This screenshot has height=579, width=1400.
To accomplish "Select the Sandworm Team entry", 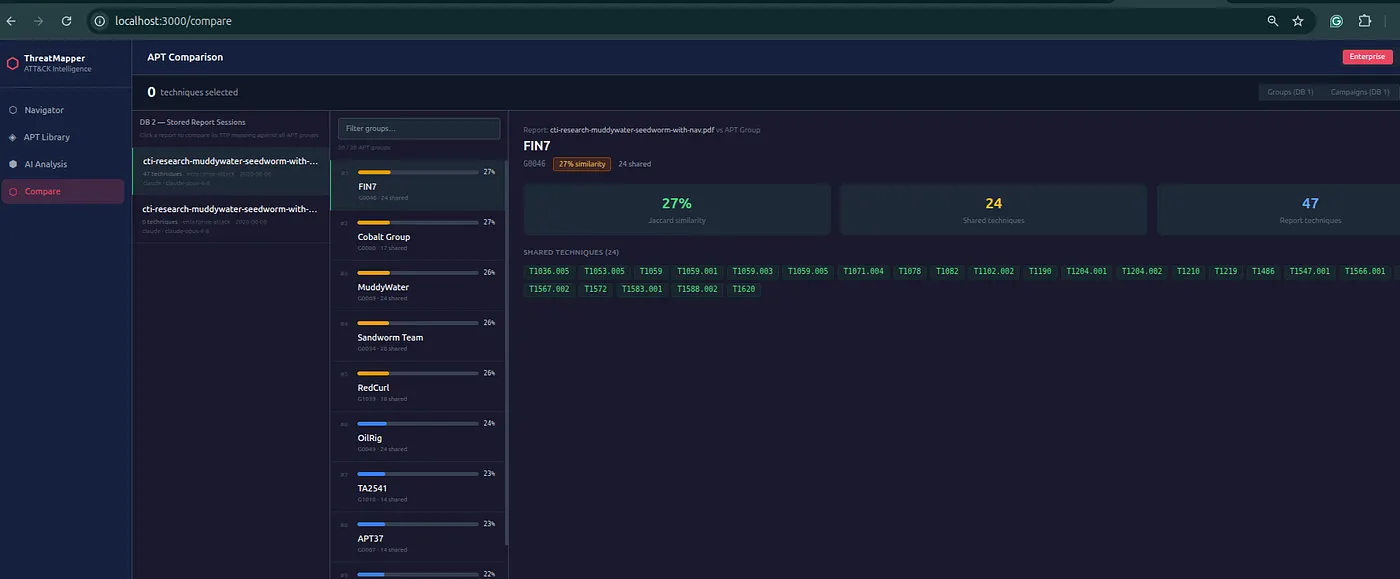I will point(419,336).
